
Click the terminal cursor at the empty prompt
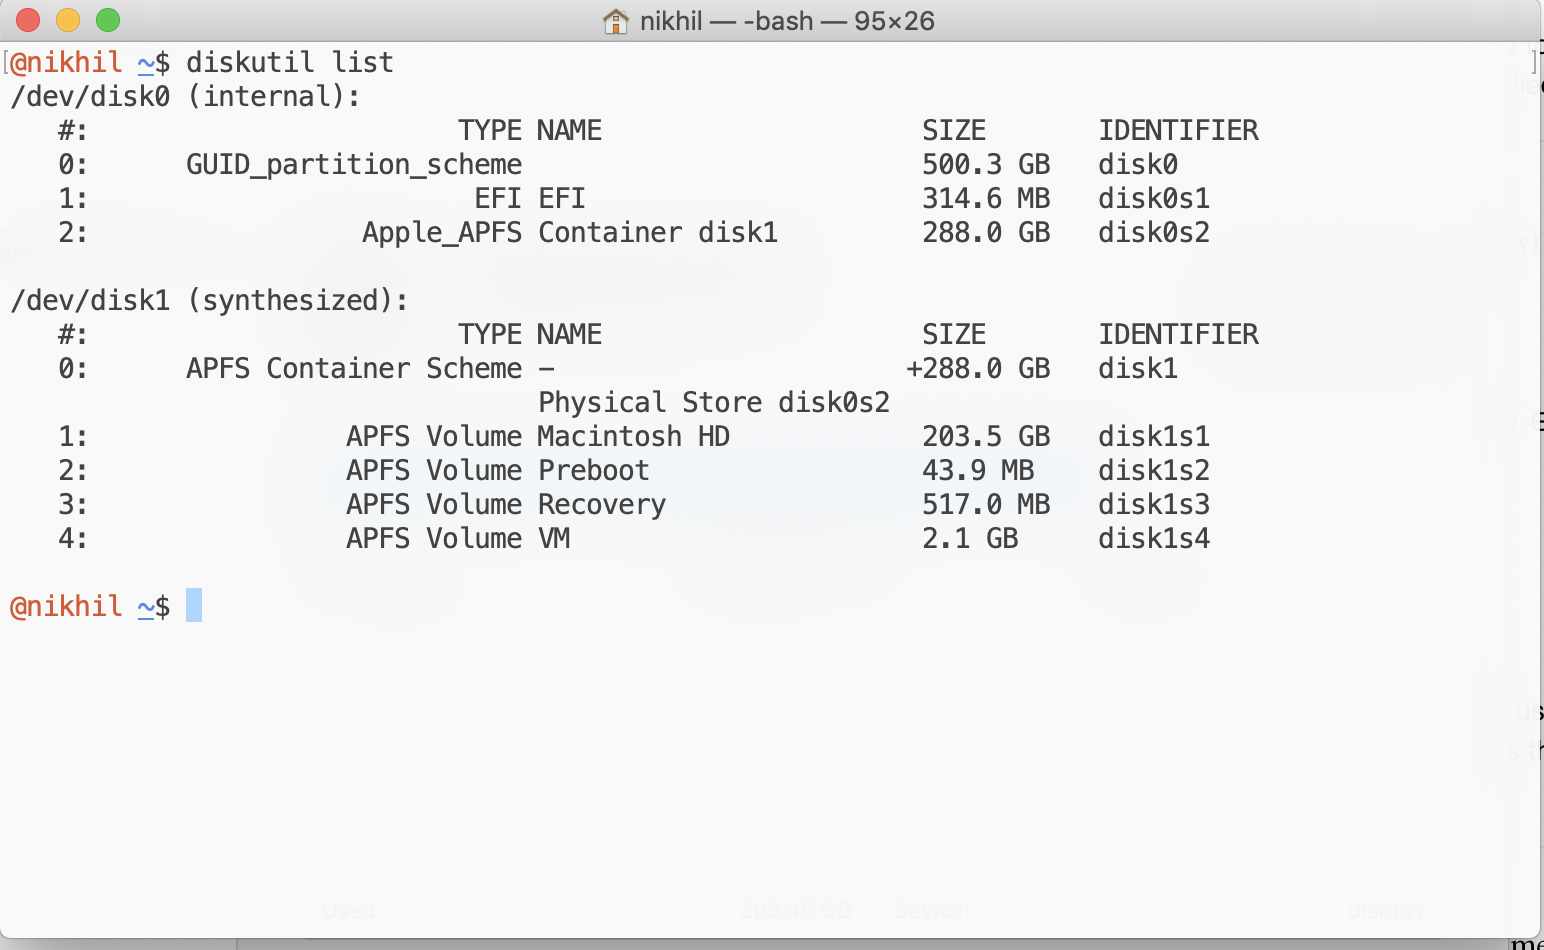pyautogui.click(x=194, y=605)
